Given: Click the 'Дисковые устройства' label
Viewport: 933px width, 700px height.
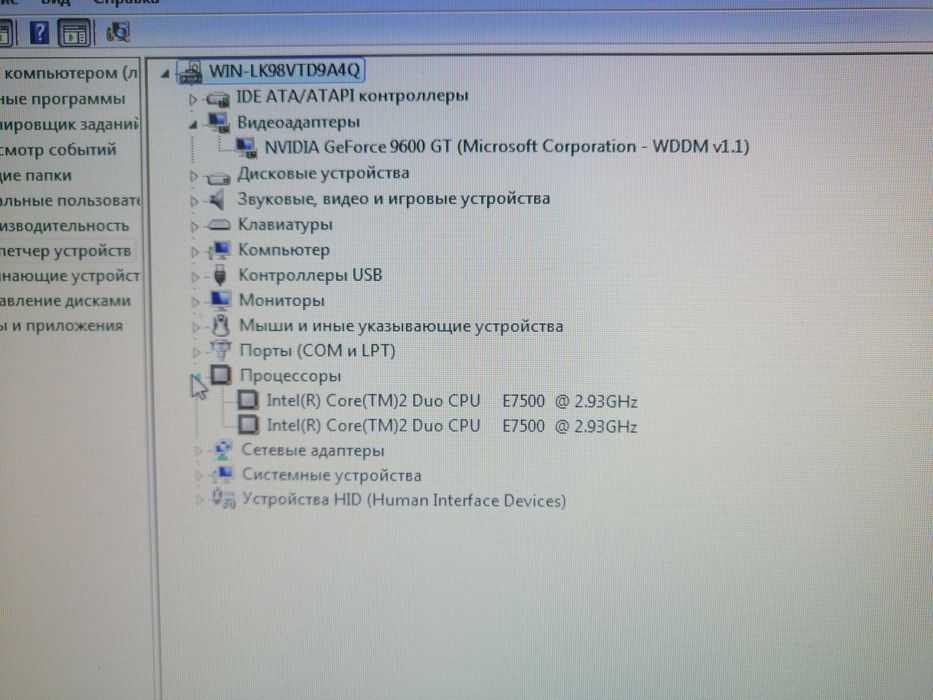Looking at the screenshot, I should pos(324,173).
